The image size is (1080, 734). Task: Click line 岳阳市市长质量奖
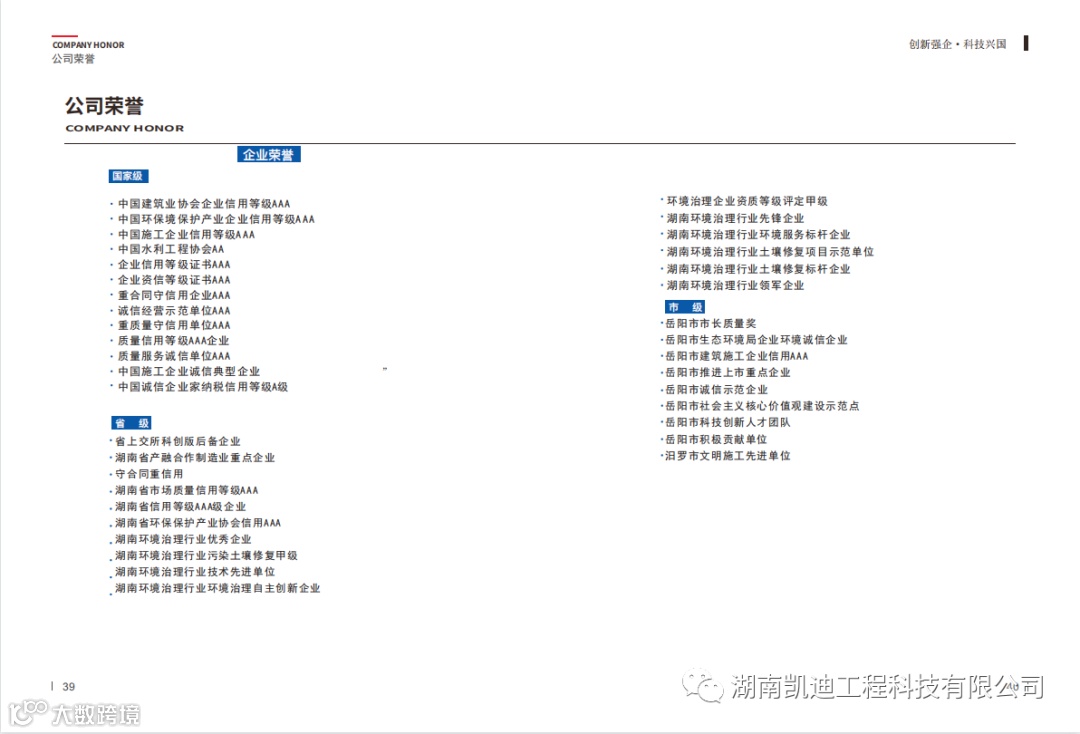click(x=711, y=324)
